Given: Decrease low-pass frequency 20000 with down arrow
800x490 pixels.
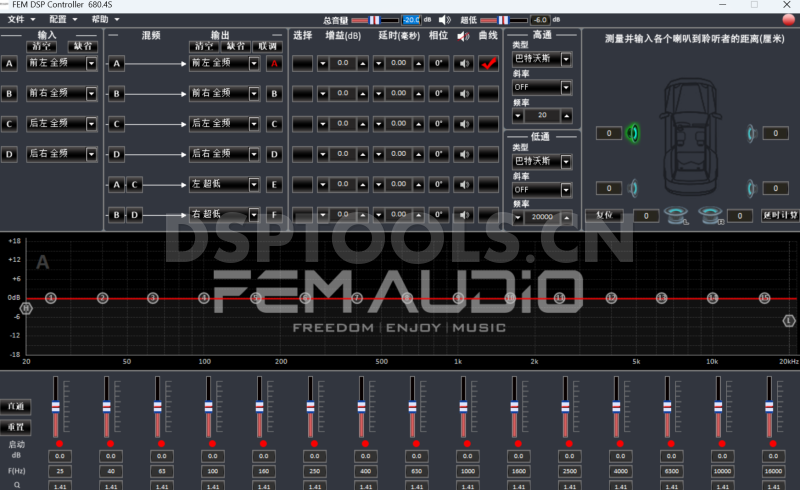Looking at the screenshot, I should point(518,217).
